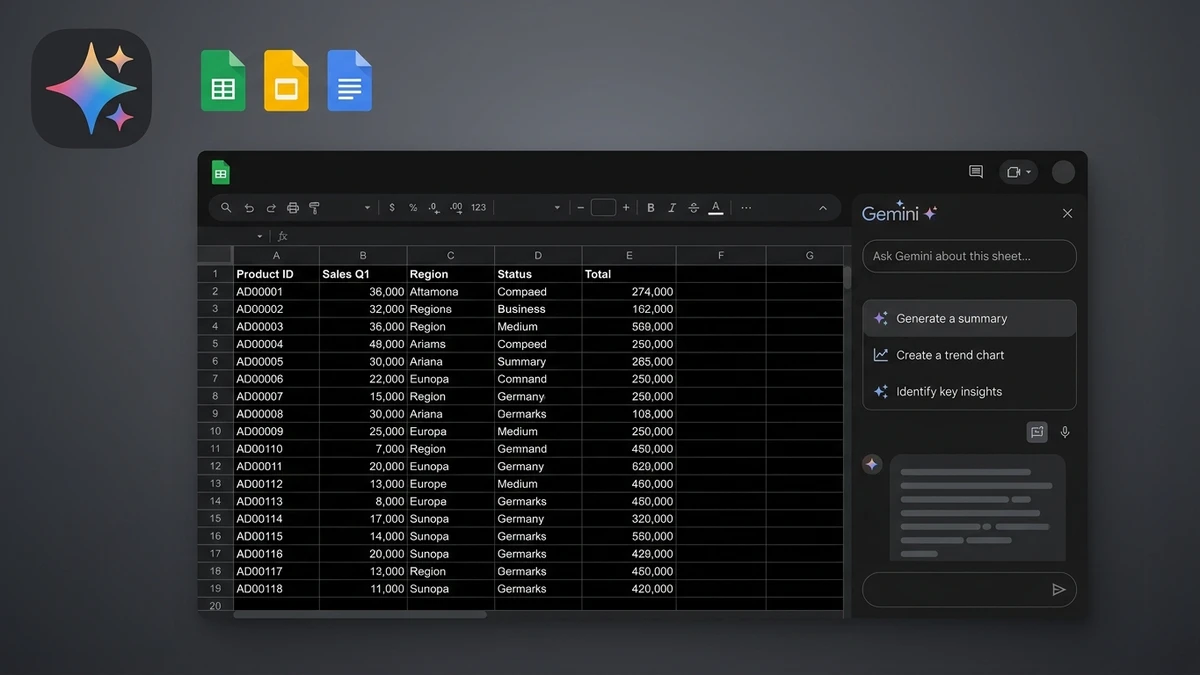
Task: Toggle italic formatting
Action: pyautogui.click(x=672, y=208)
